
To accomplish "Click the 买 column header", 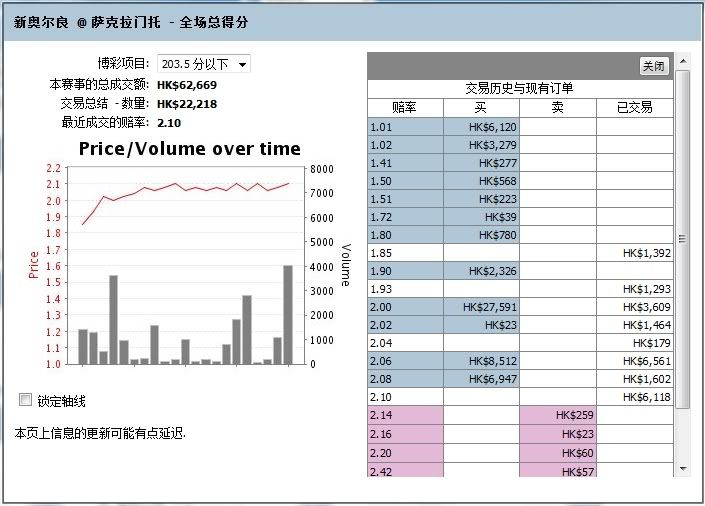I will click(481, 108).
